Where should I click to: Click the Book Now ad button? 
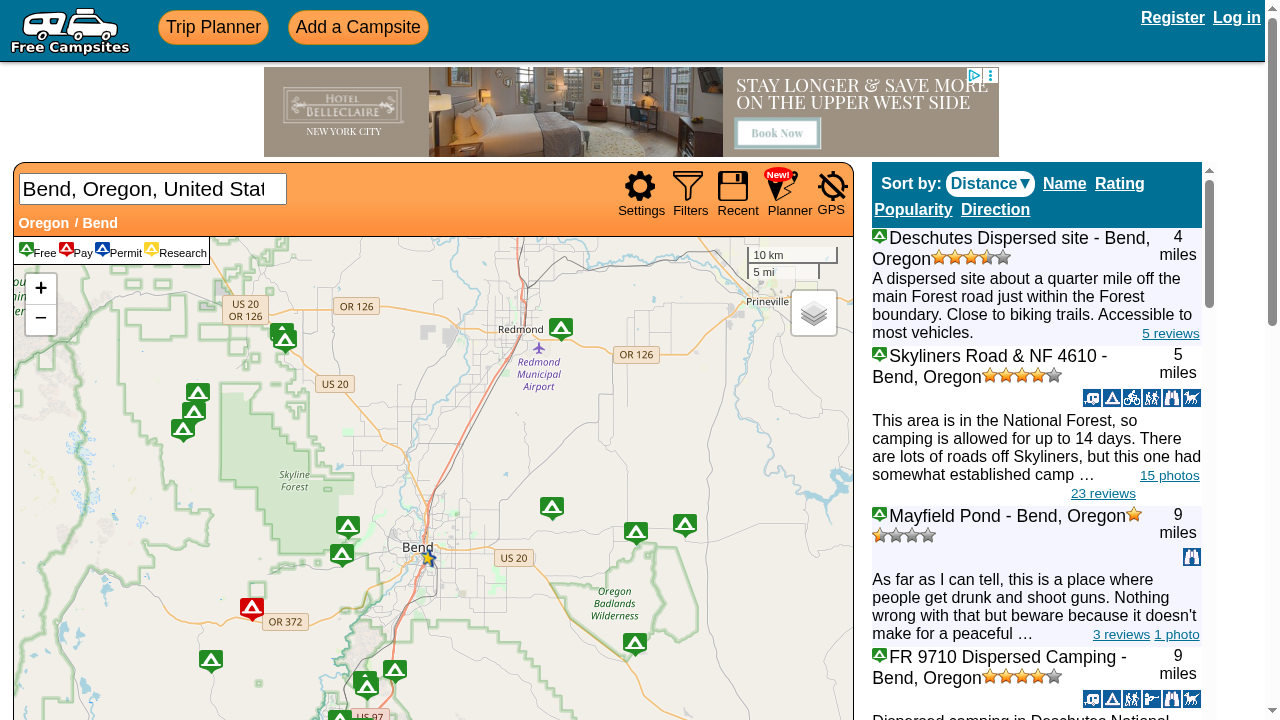777,133
